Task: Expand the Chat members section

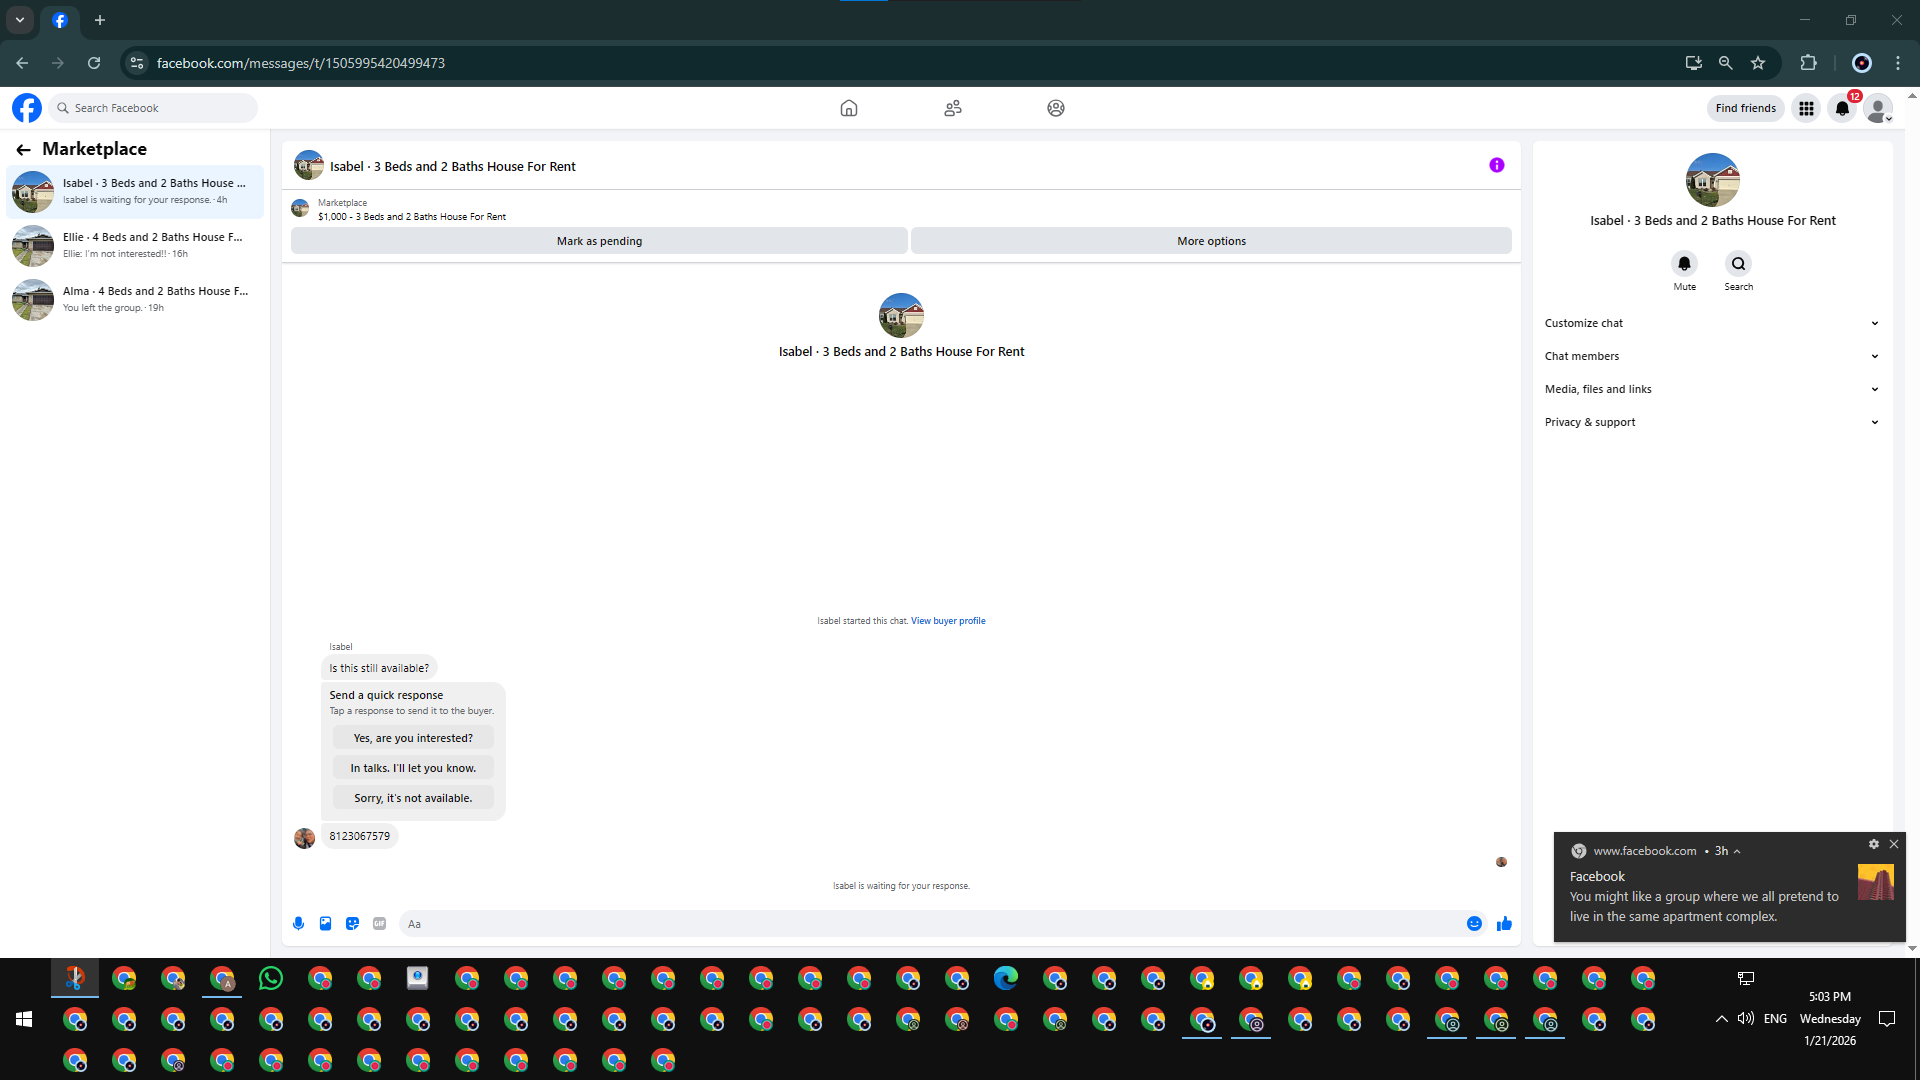Action: [x=1710, y=356]
